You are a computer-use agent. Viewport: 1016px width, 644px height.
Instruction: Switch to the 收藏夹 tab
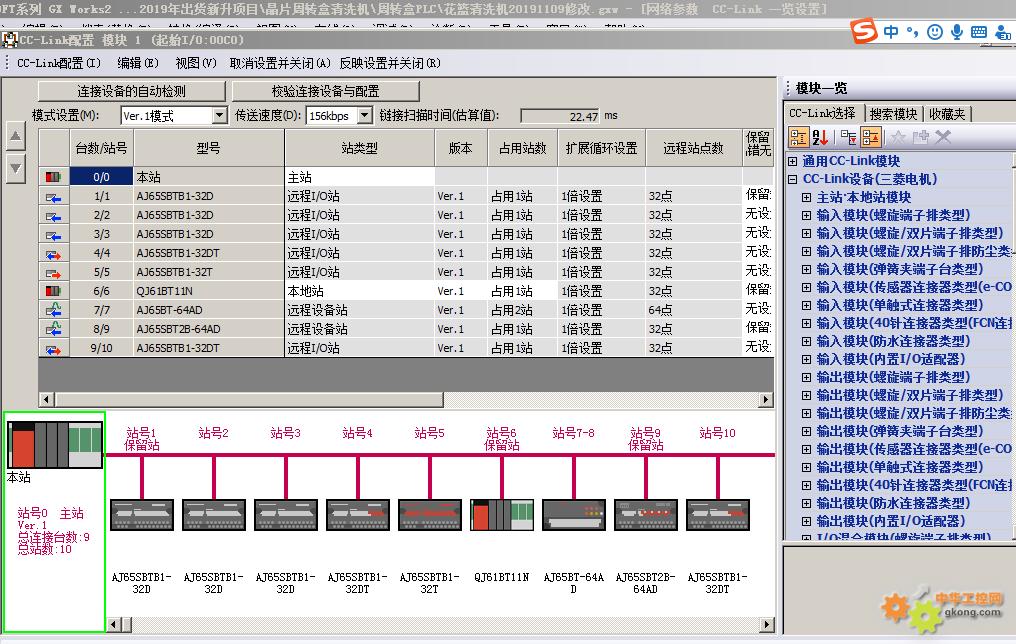coord(947,114)
